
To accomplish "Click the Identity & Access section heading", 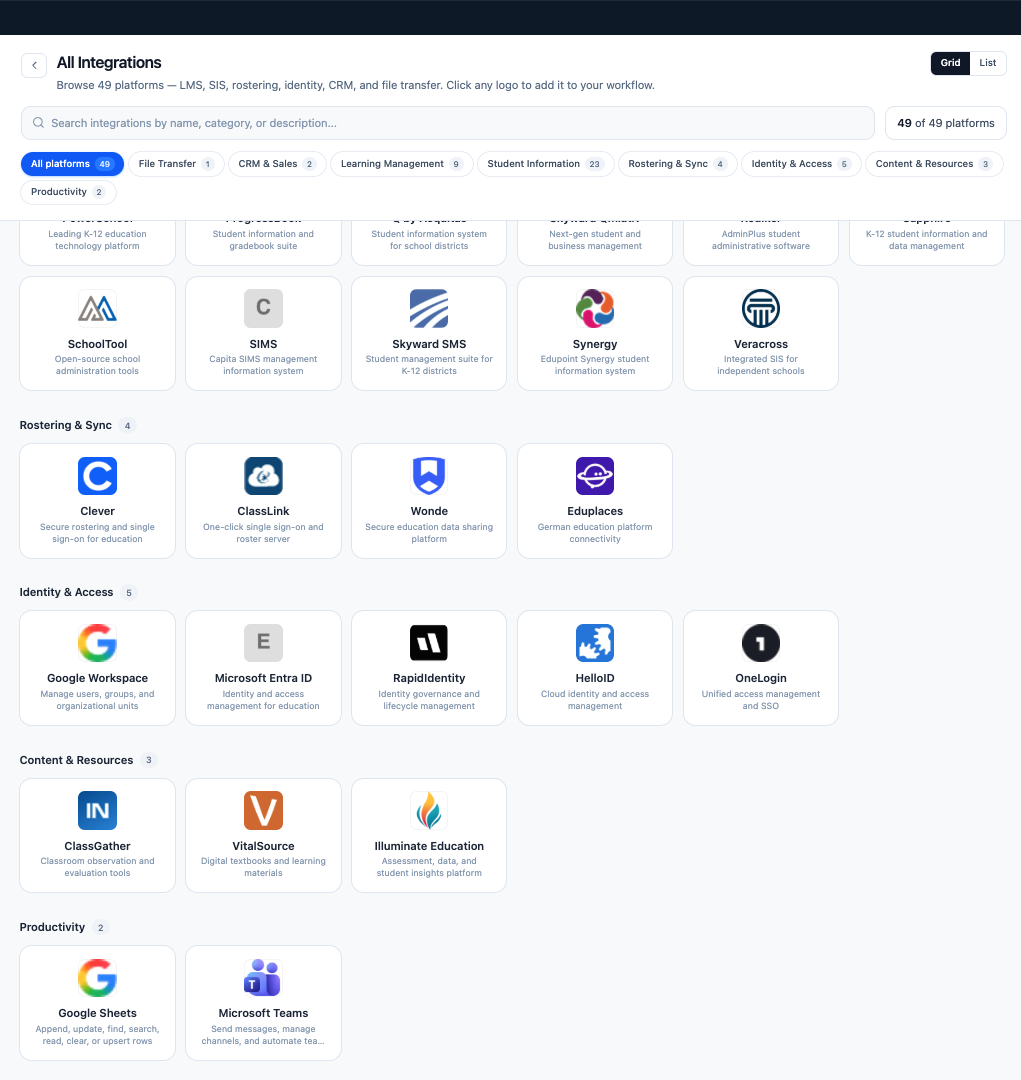I will (x=66, y=592).
